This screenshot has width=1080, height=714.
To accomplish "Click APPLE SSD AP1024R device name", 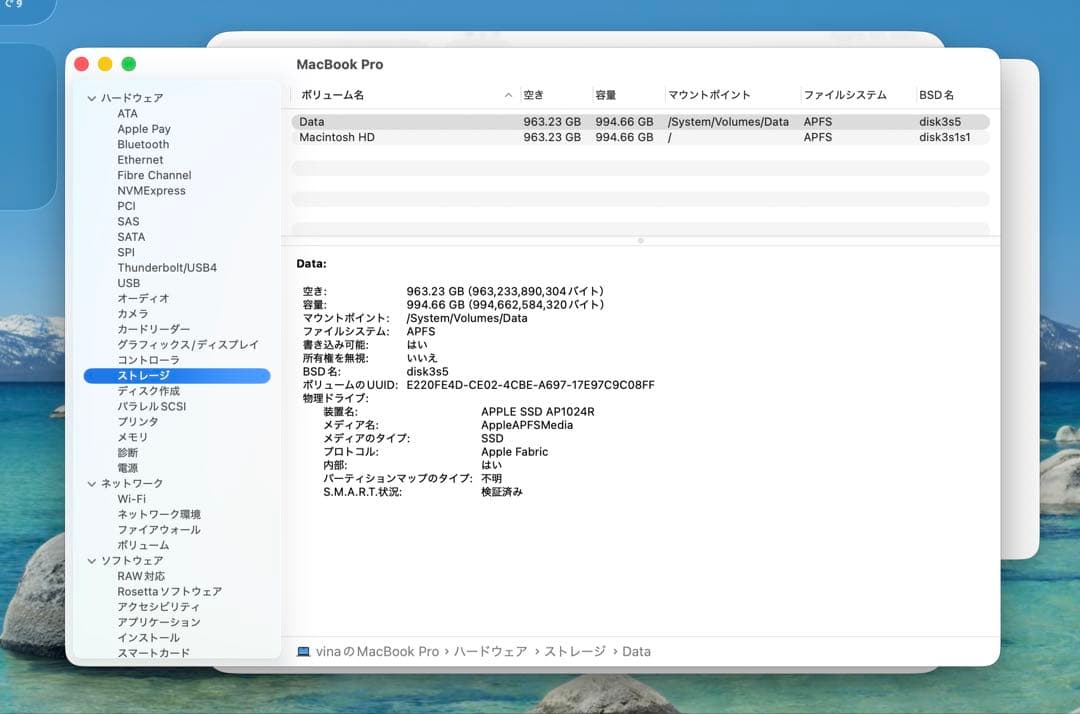I will tap(538, 412).
